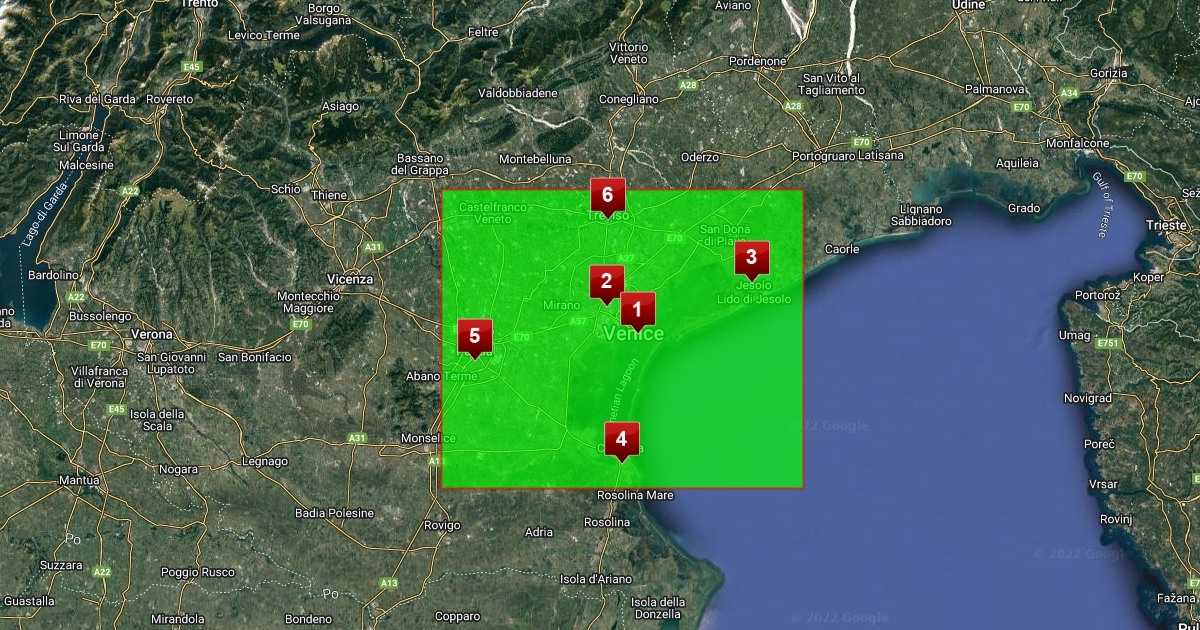Screen dimensions: 1200x630
Task: Click the Rovigo city label
Action: point(442,525)
